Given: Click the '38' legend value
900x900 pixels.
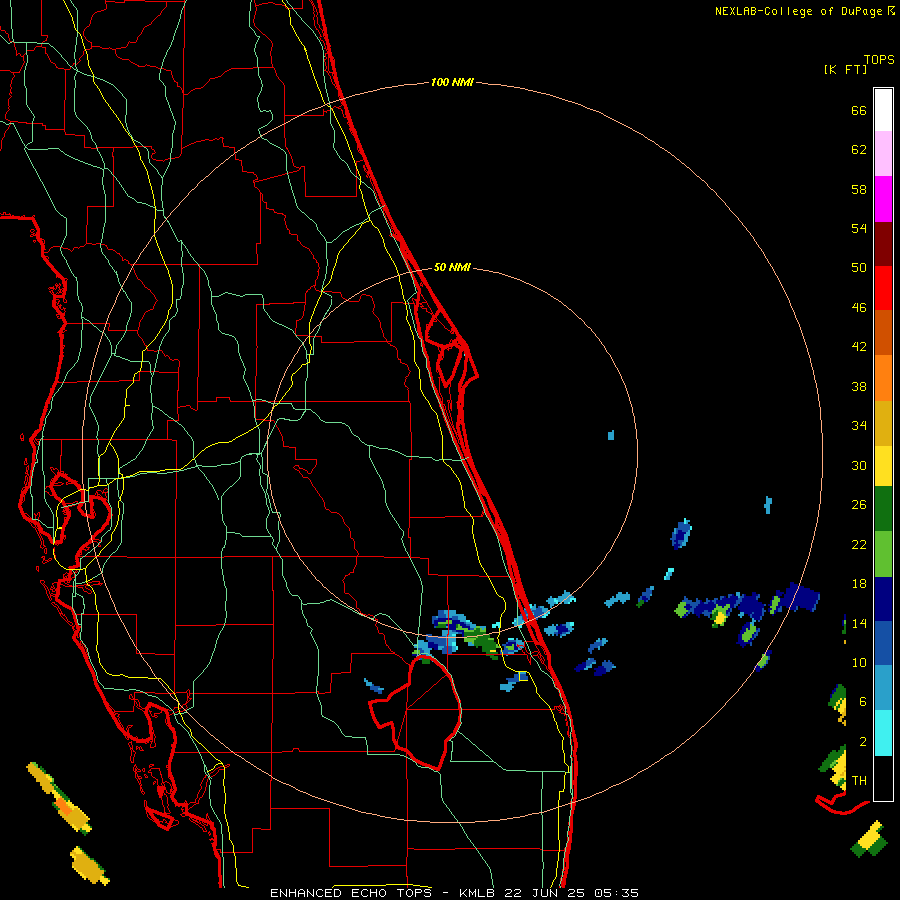Looking at the screenshot, I should (x=859, y=386).
